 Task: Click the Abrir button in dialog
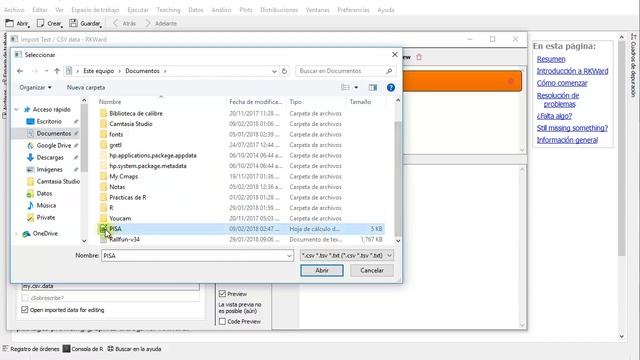pos(322,271)
